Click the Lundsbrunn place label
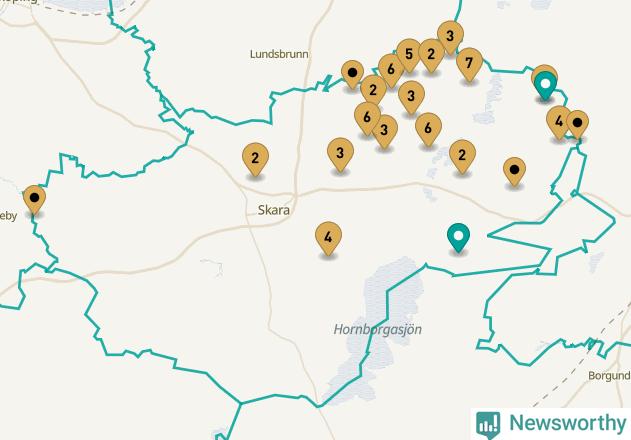Screen dimensions: 631x440 pyautogui.click(x=279, y=54)
